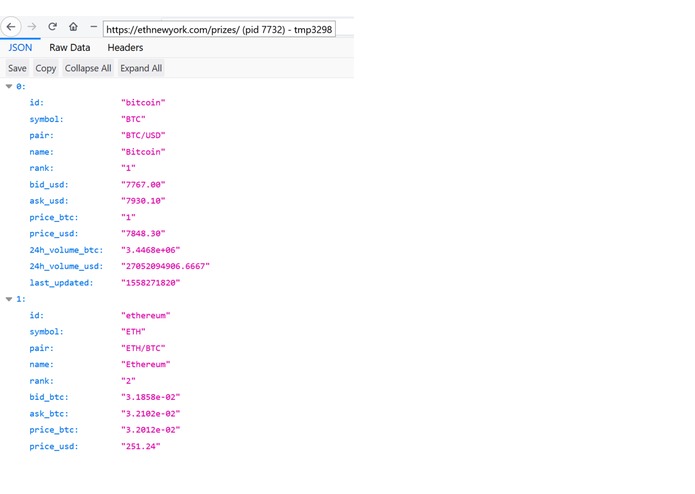
Task: Select the "ethereum" id value
Action: tap(146, 315)
